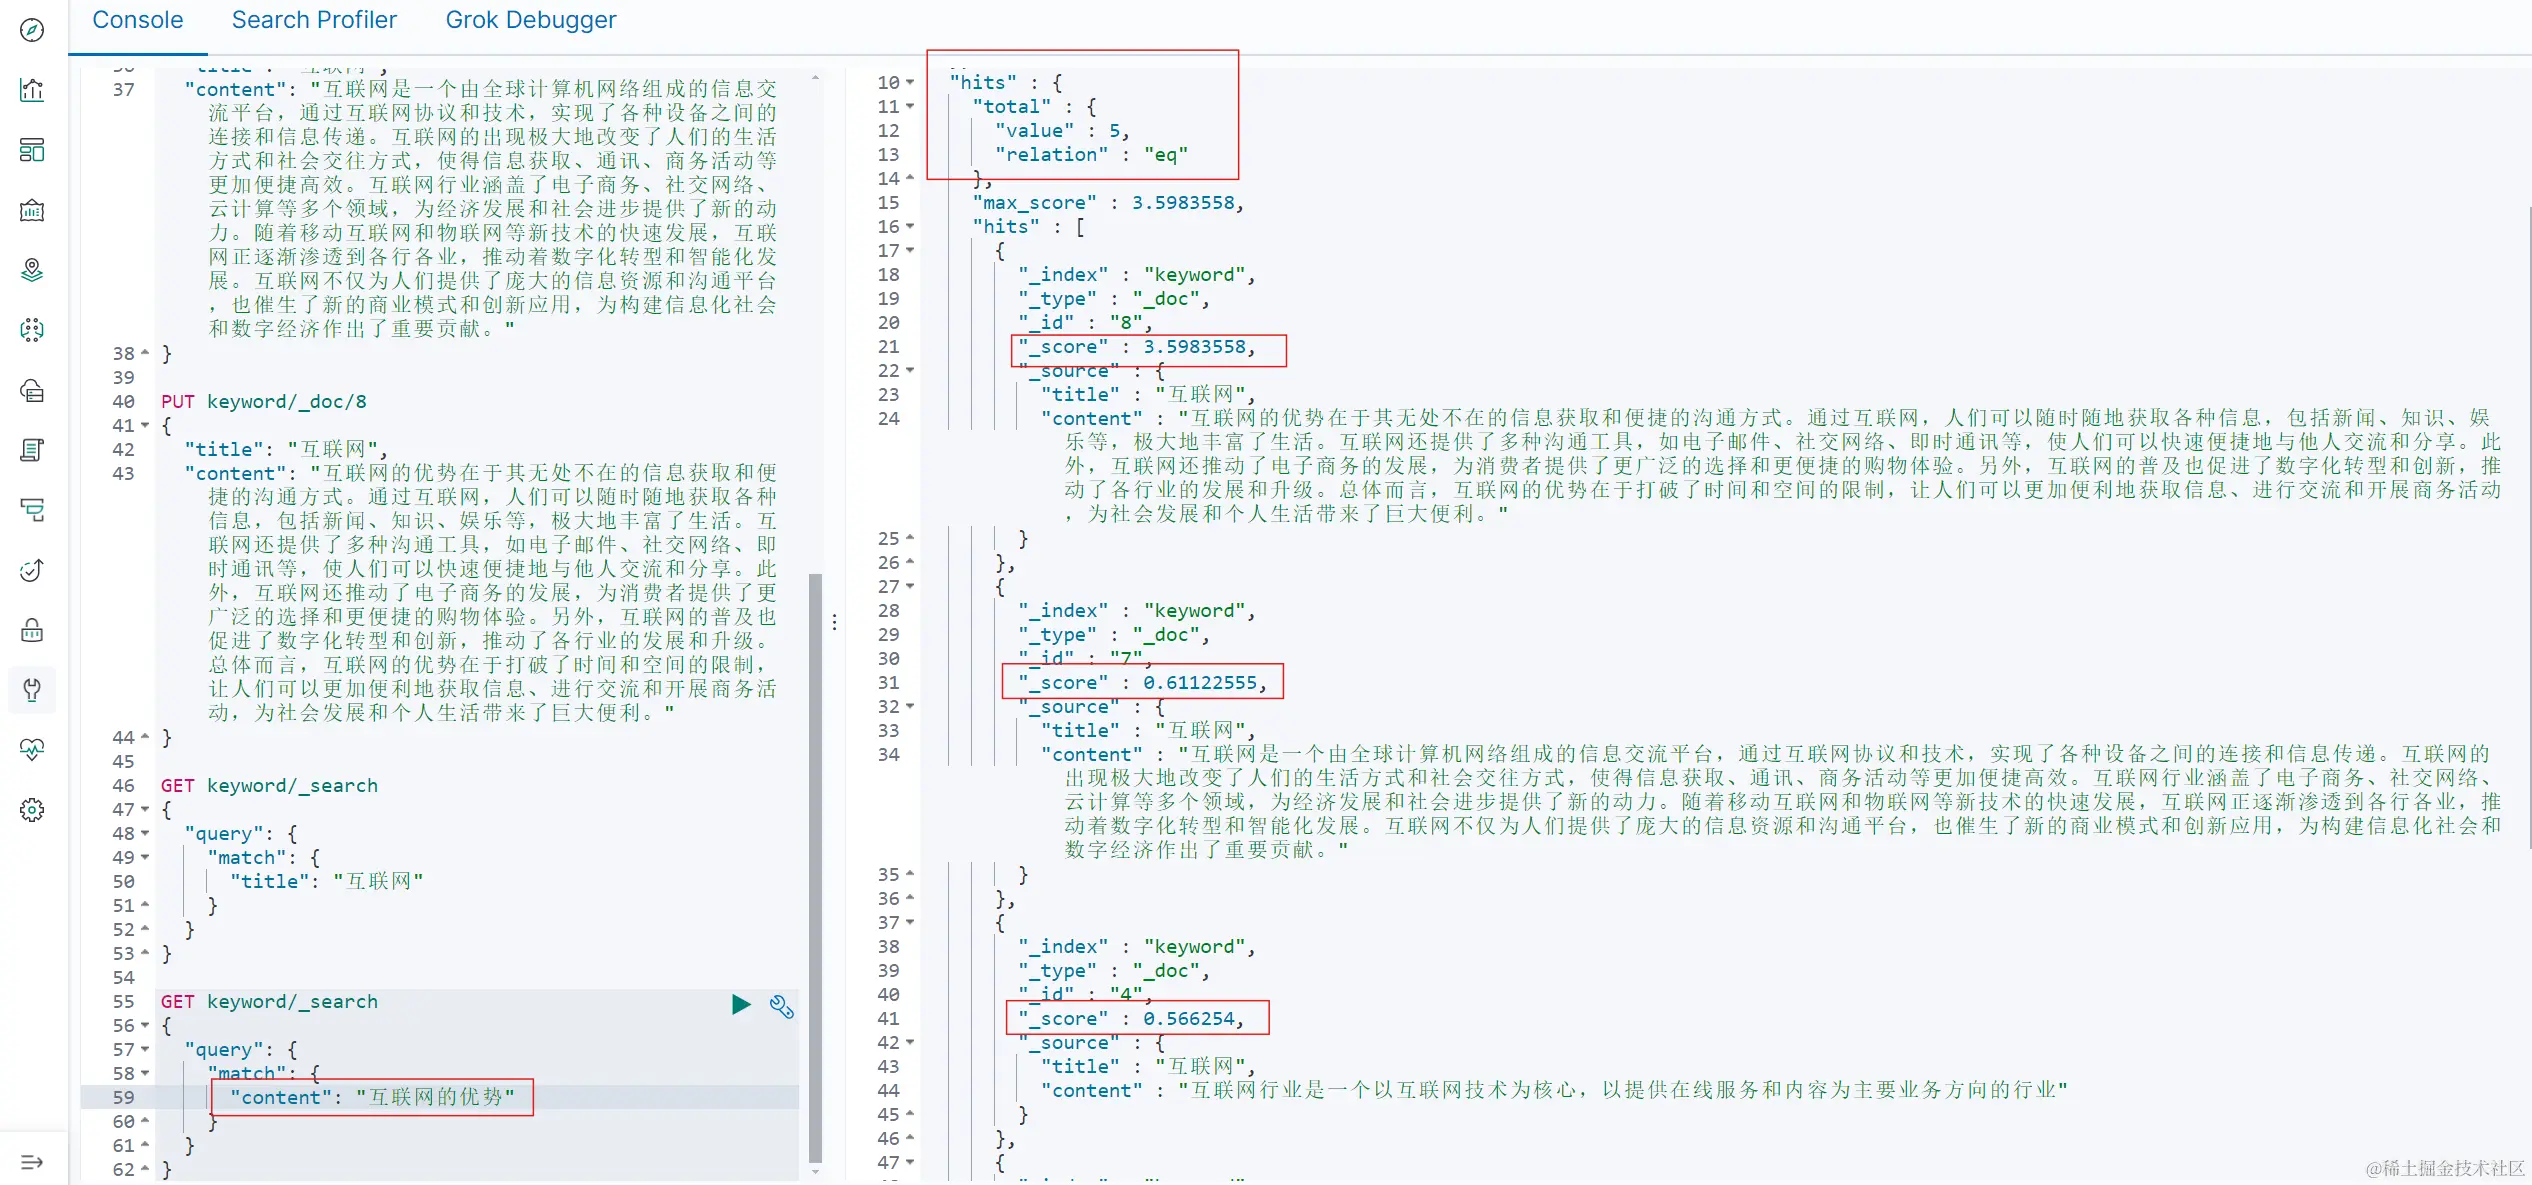
Task: Open Dev Tools wrench icon in sidebar
Action: point(31,690)
